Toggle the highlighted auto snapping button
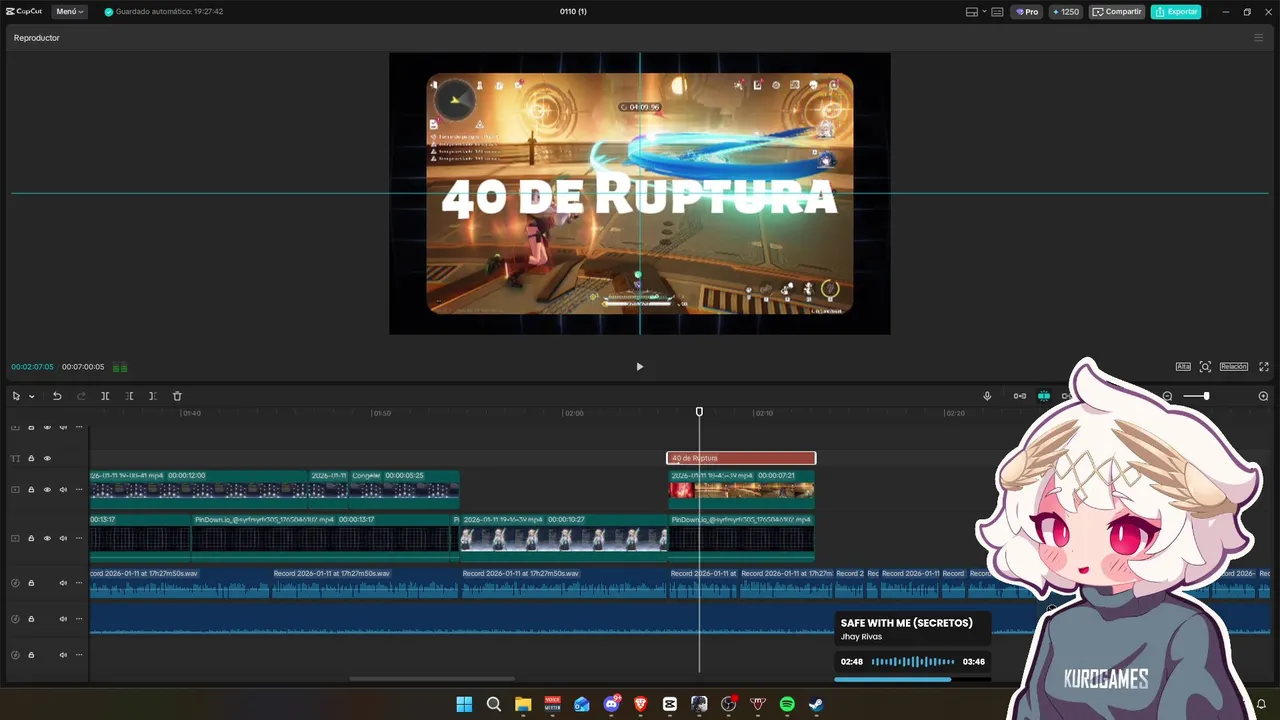Image resolution: width=1280 pixels, height=720 pixels. click(x=1043, y=396)
